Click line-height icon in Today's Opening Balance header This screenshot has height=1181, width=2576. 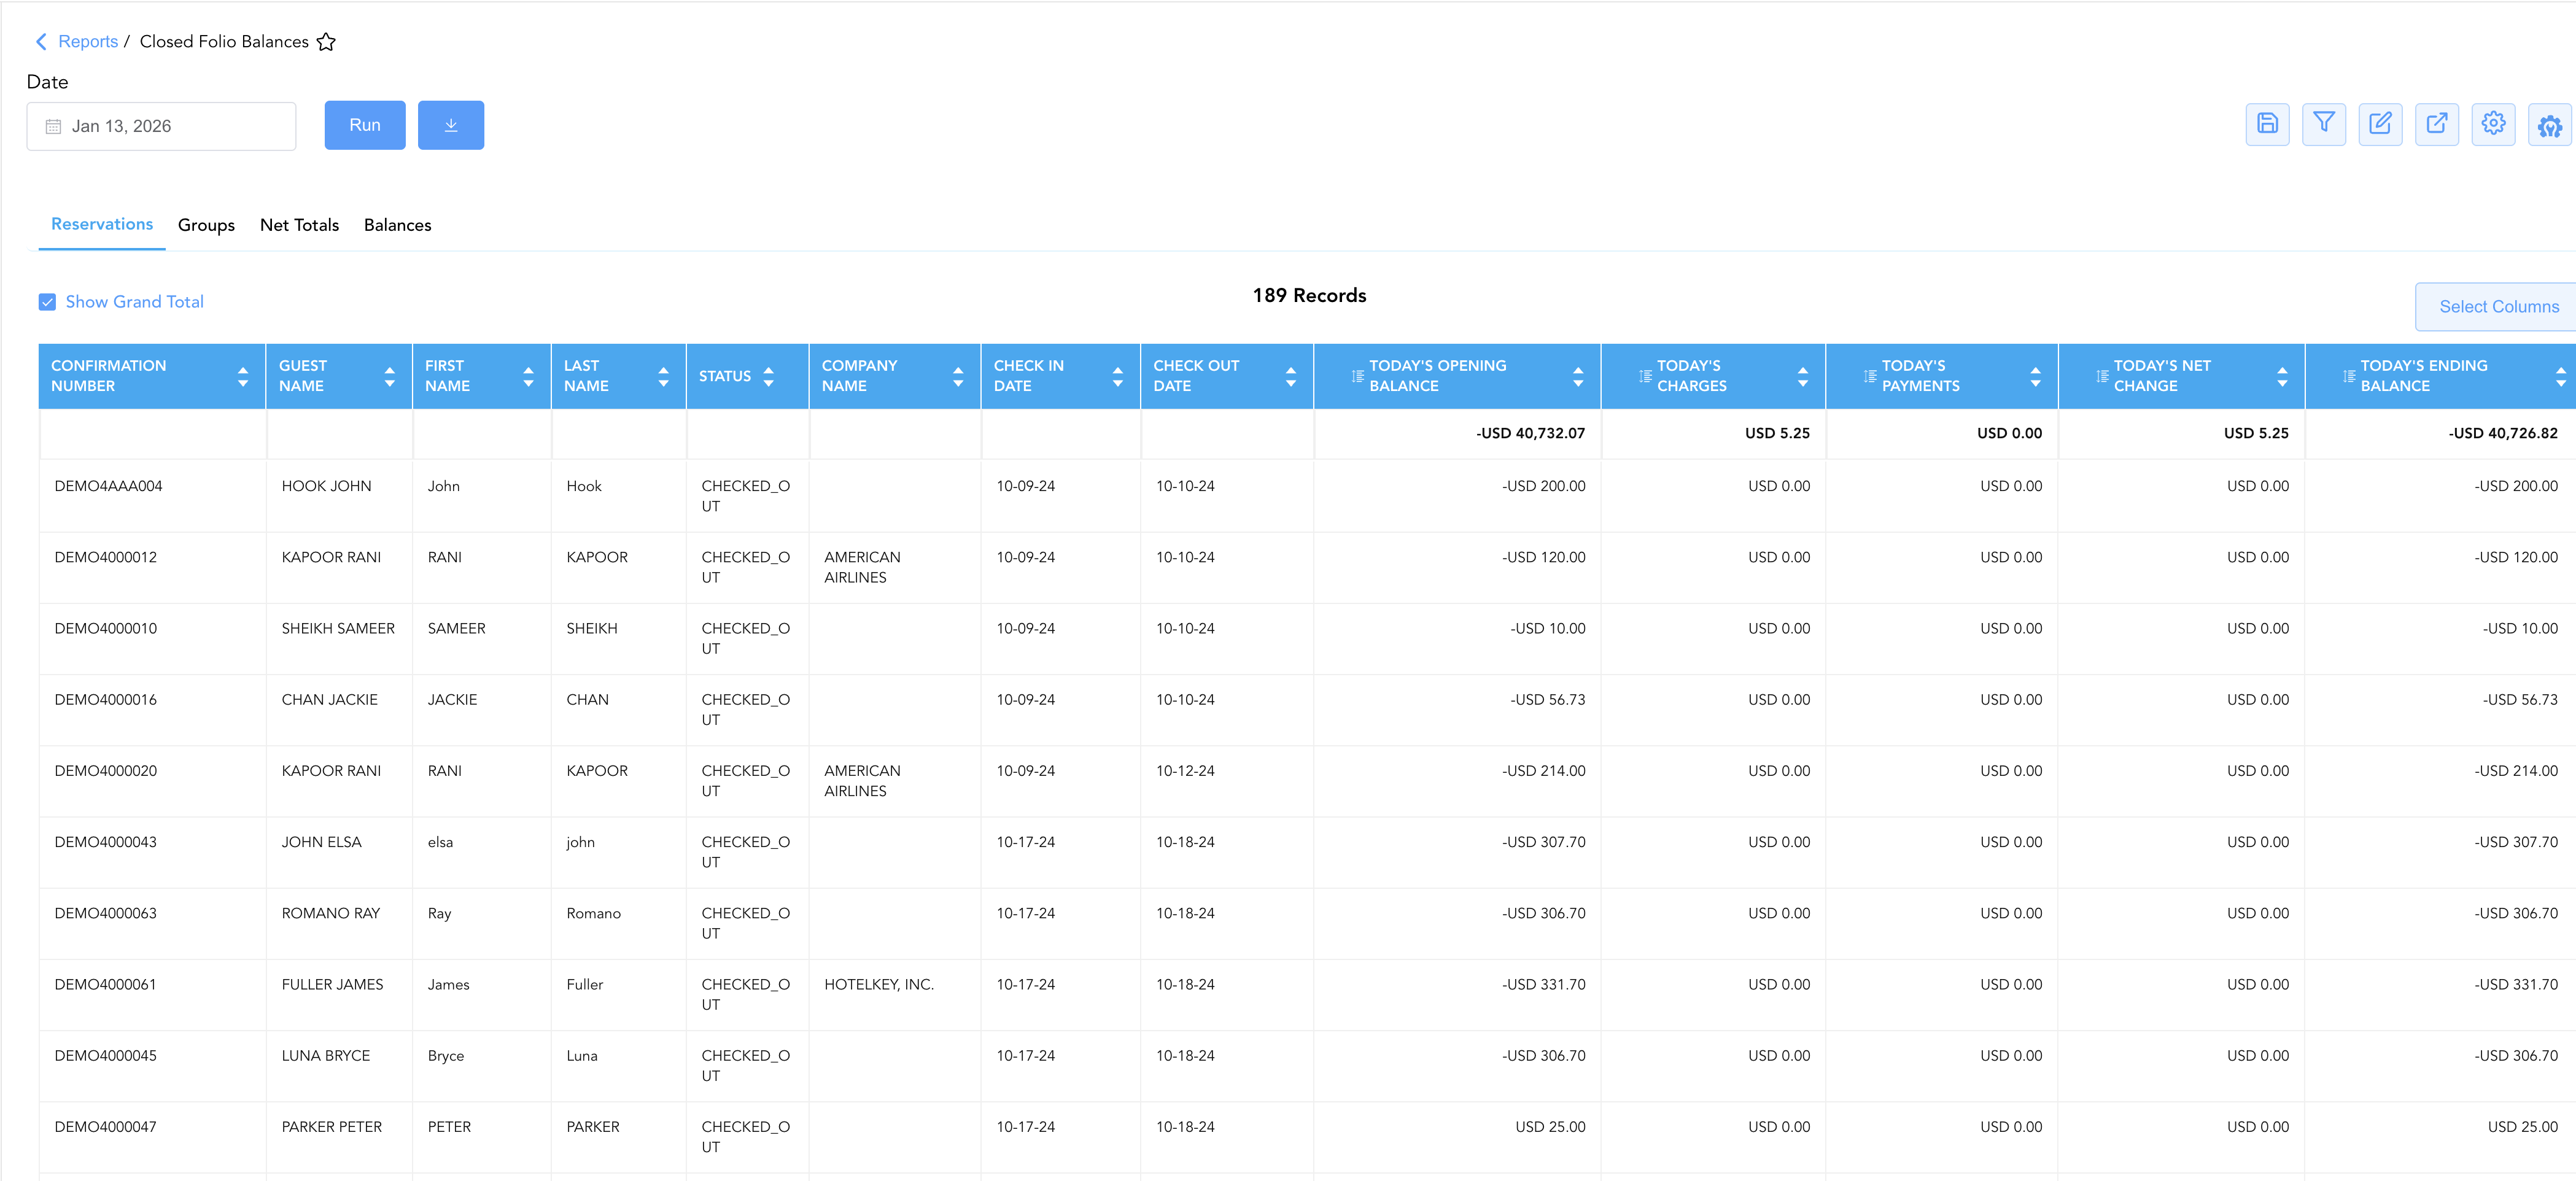click(x=1357, y=376)
